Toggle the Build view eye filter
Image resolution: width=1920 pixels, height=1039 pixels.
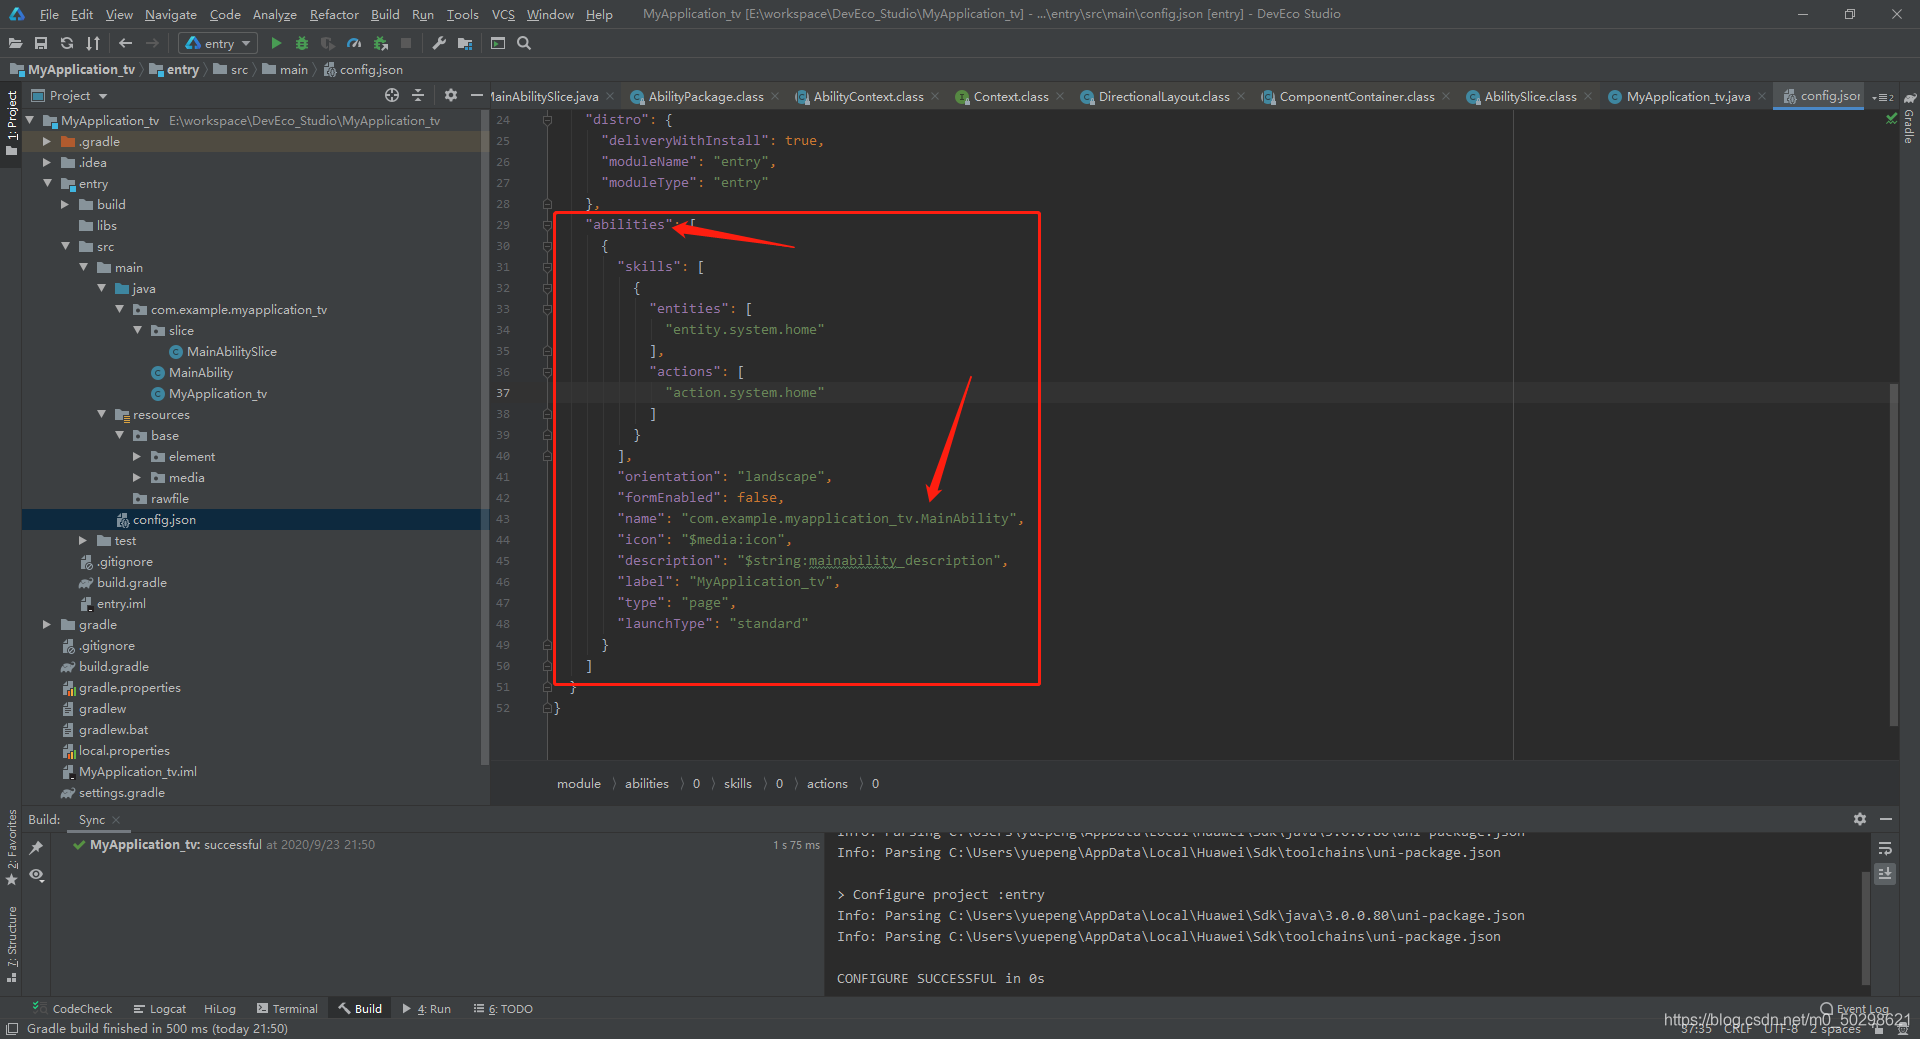tap(36, 875)
